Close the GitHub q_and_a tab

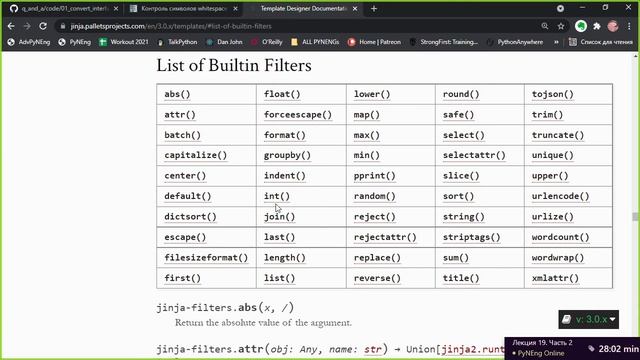(116, 9)
